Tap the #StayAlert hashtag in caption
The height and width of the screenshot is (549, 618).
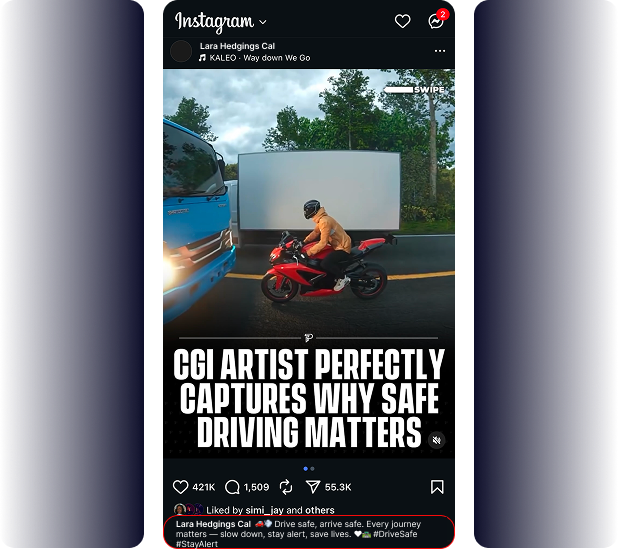coord(197,544)
